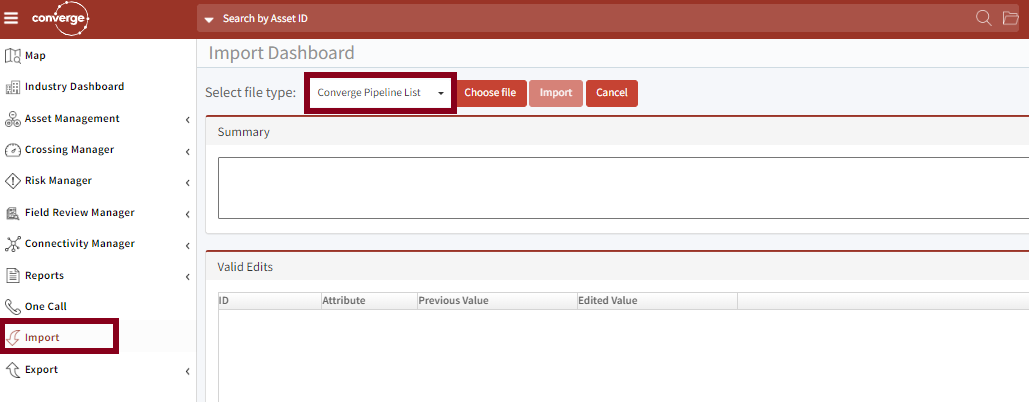1029x402 pixels.
Task: Click the One Call phone icon
Action: click(x=12, y=306)
